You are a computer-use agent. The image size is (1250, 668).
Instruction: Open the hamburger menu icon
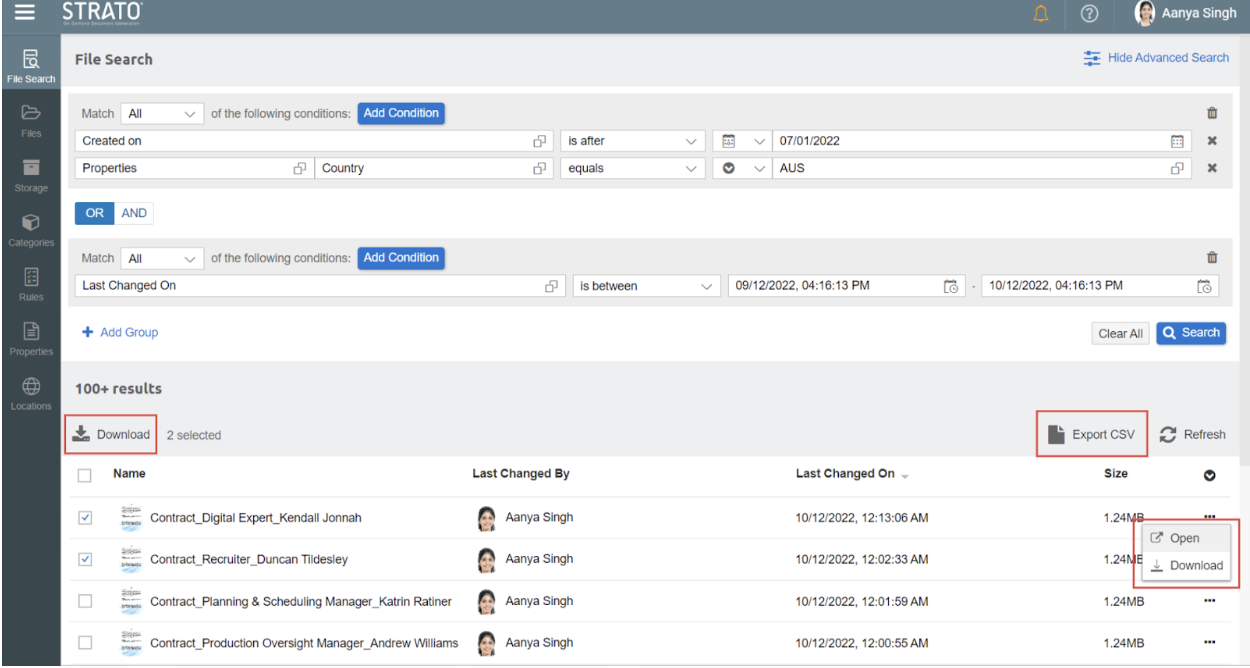(24, 14)
